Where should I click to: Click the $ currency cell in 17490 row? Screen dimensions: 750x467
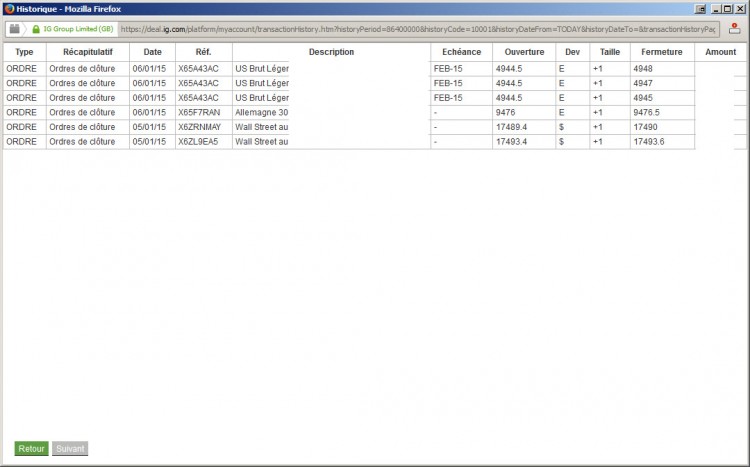pos(572,127)
